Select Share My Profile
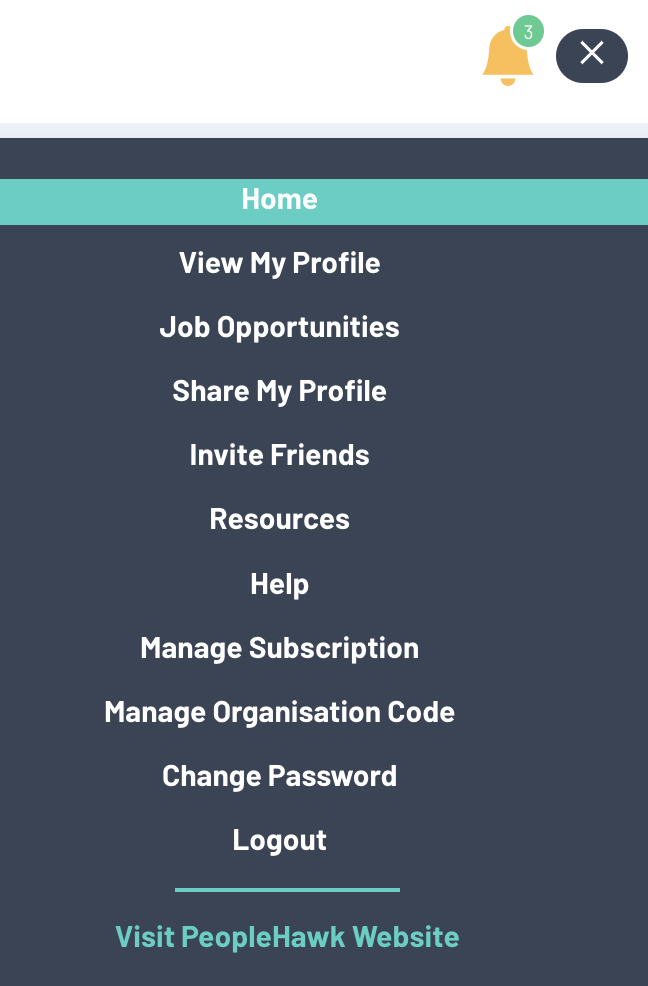Screen dimensions: 648x986 coord(279,392)
